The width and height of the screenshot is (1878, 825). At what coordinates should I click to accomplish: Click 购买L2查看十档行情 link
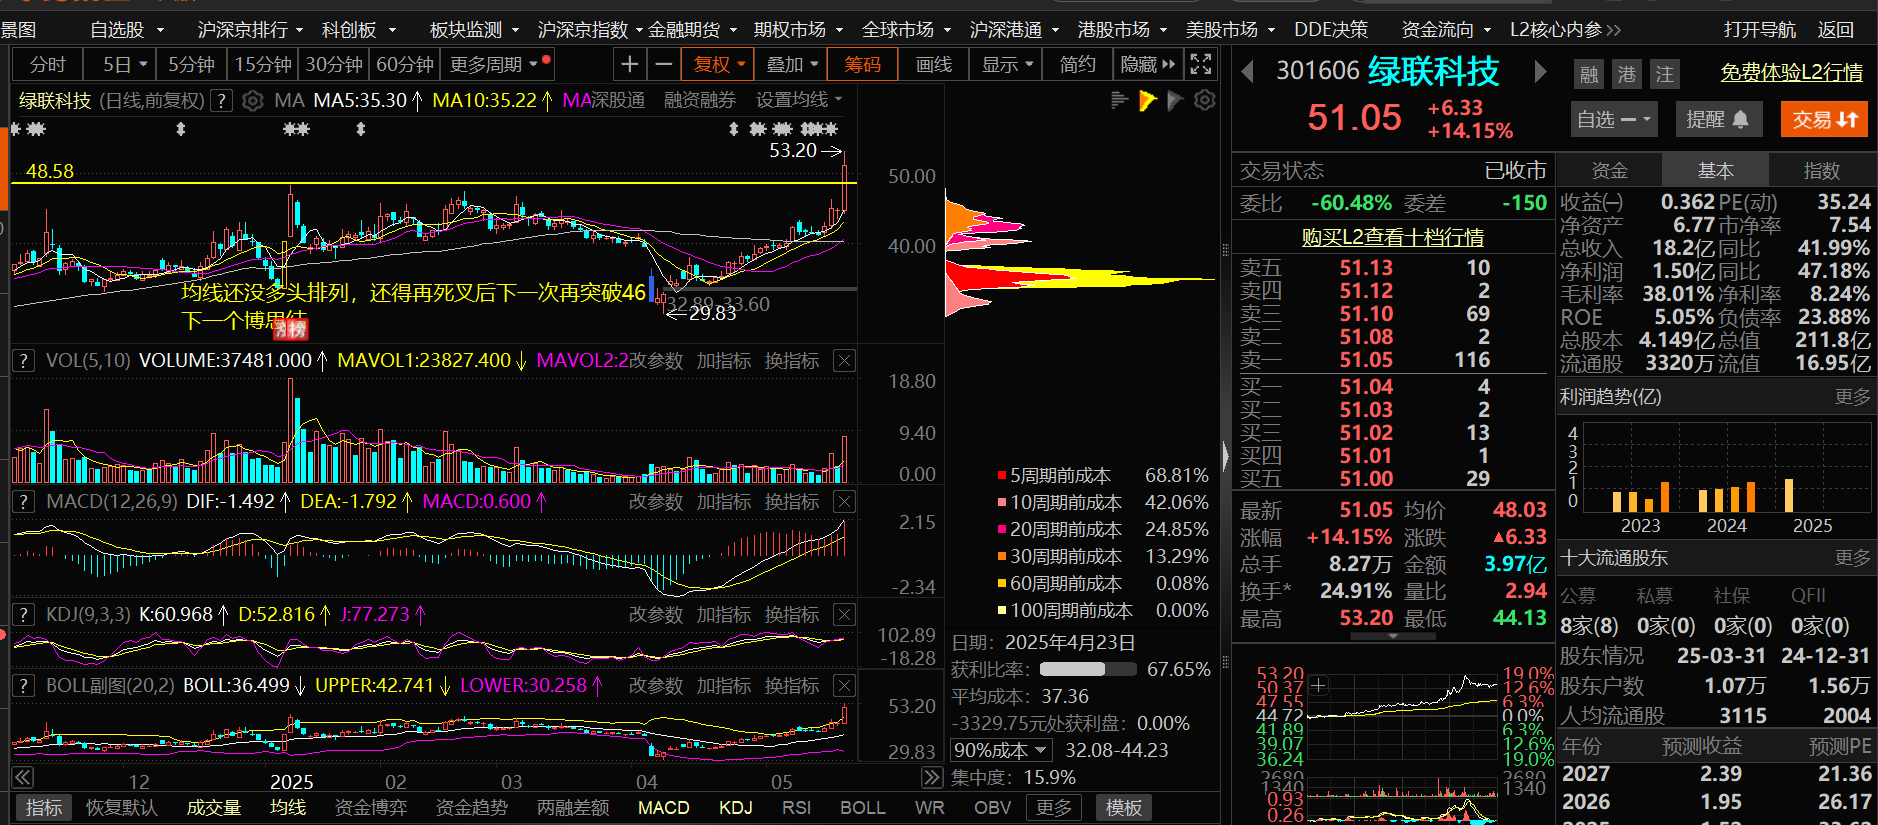1392,238
